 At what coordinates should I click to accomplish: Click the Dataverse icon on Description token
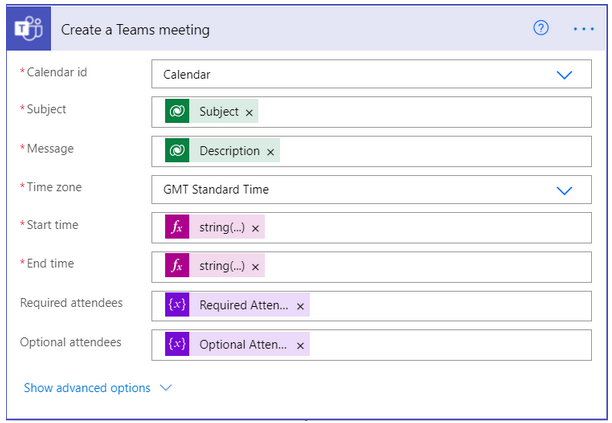178,151
